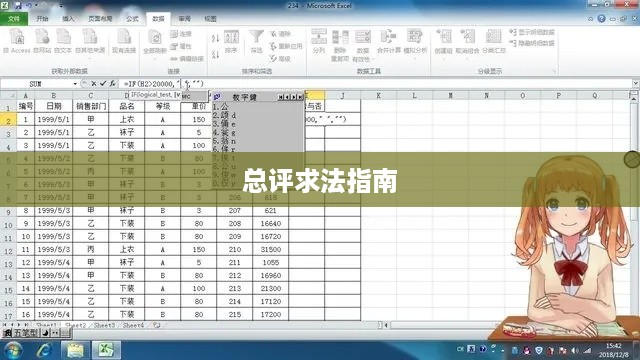The image size is (640, 360).
Task: Switch to the Sheet4 worksheet tab
Action: point(133,325)
